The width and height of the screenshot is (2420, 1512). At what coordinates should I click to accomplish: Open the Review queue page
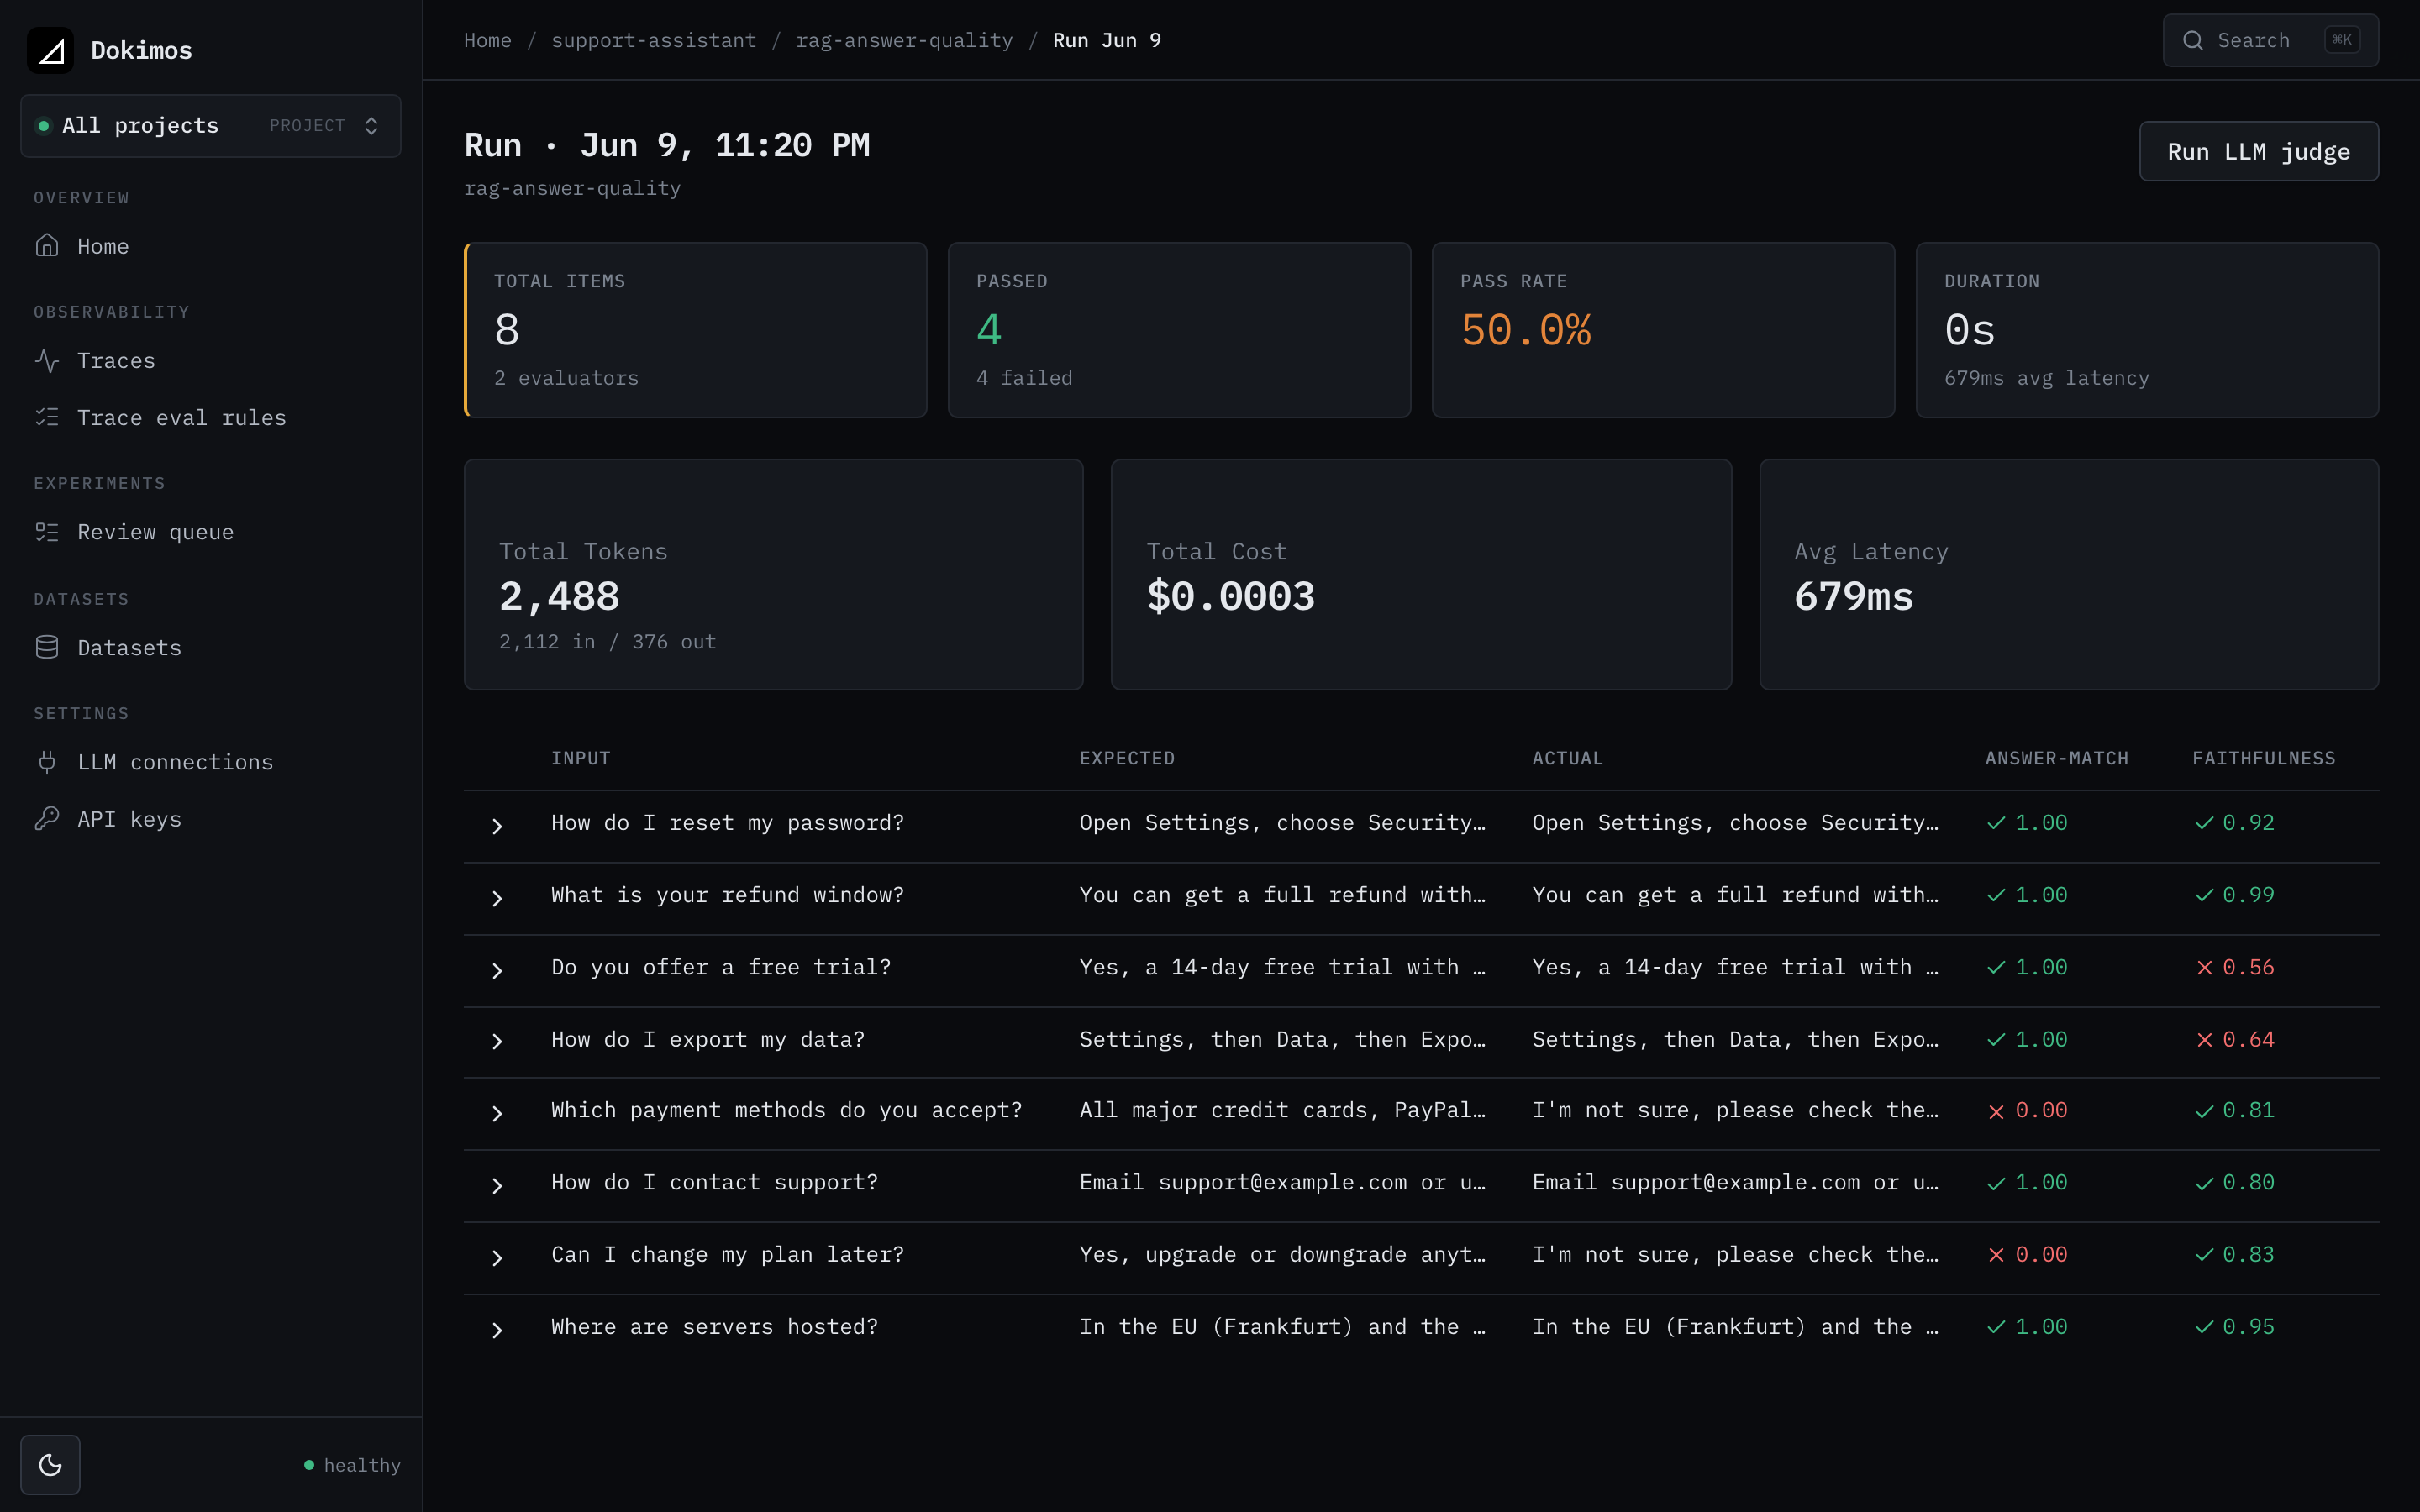pos(210,532)
